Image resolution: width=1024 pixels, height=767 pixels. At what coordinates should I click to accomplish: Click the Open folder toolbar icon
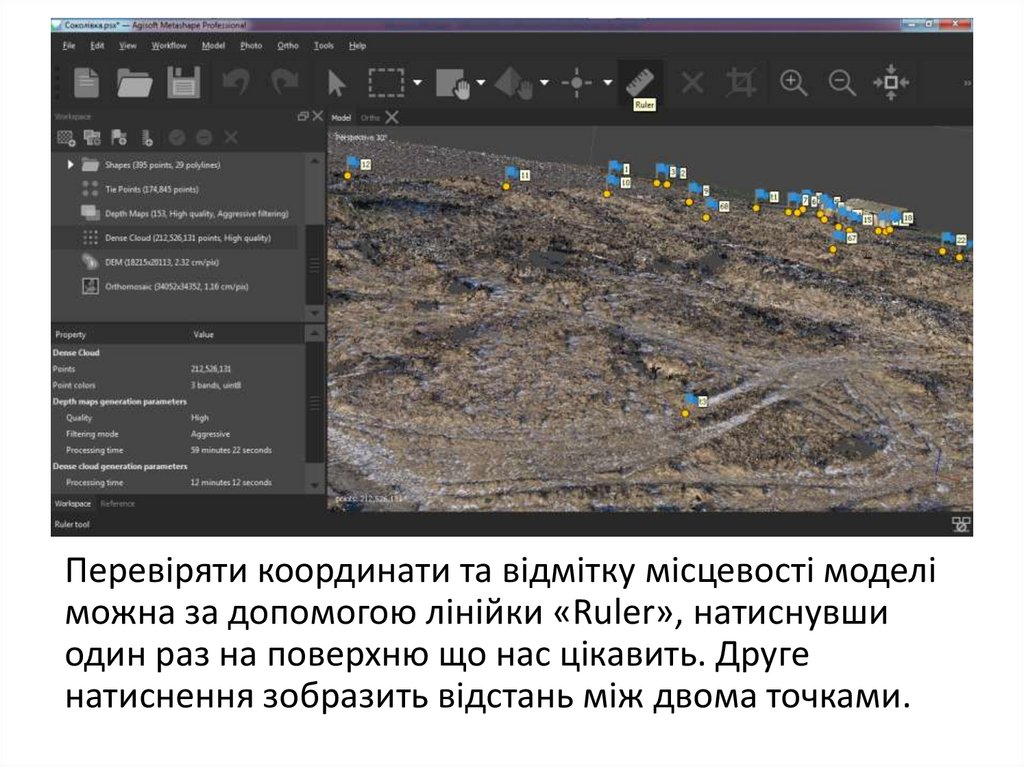pyautogui.click(x=135, y=83)
